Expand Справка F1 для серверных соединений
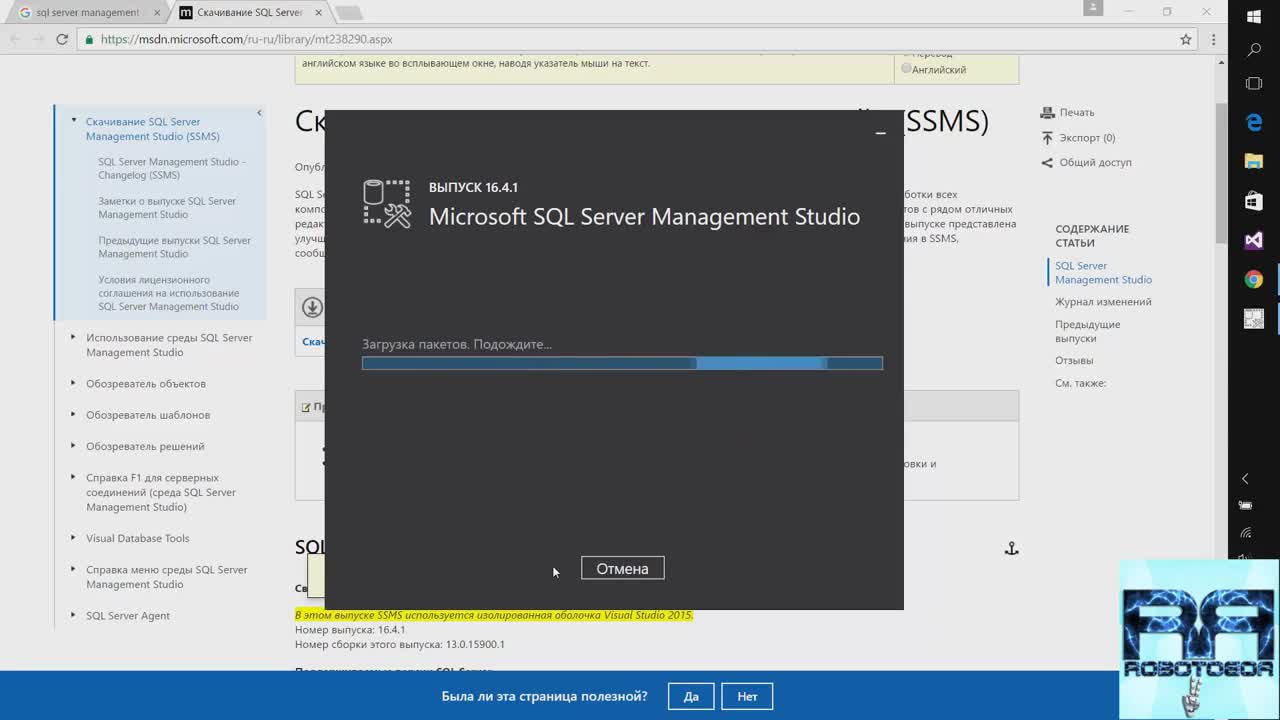 pyautogui.click(x=73, y=477)
